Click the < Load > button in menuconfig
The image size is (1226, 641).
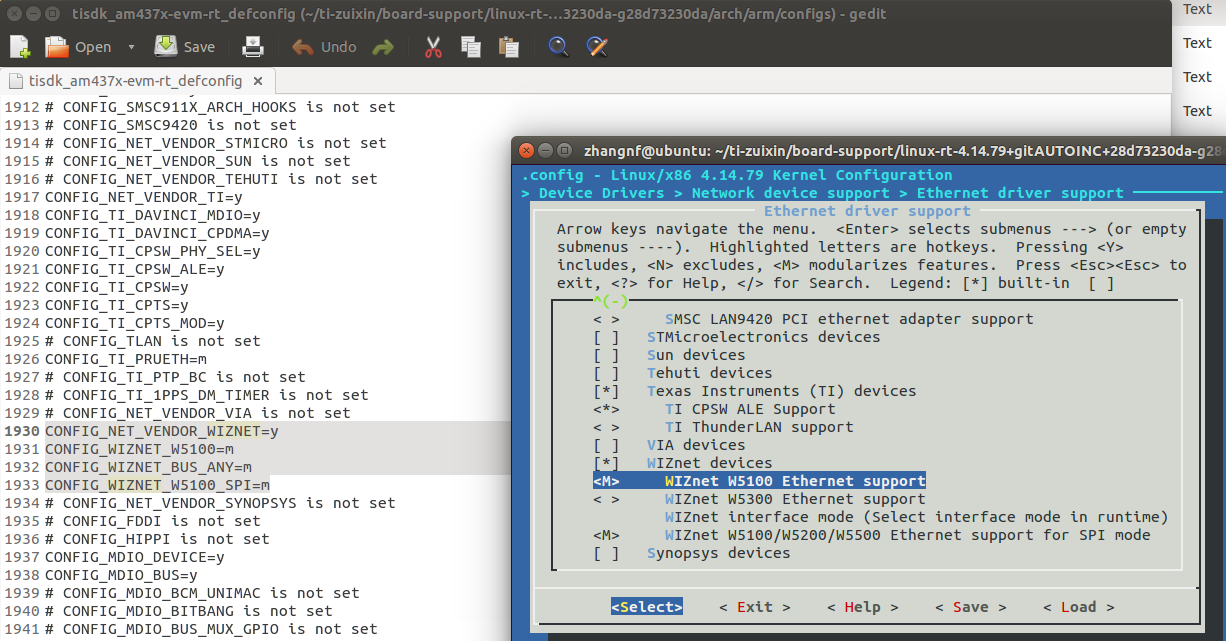point(1079,607)
